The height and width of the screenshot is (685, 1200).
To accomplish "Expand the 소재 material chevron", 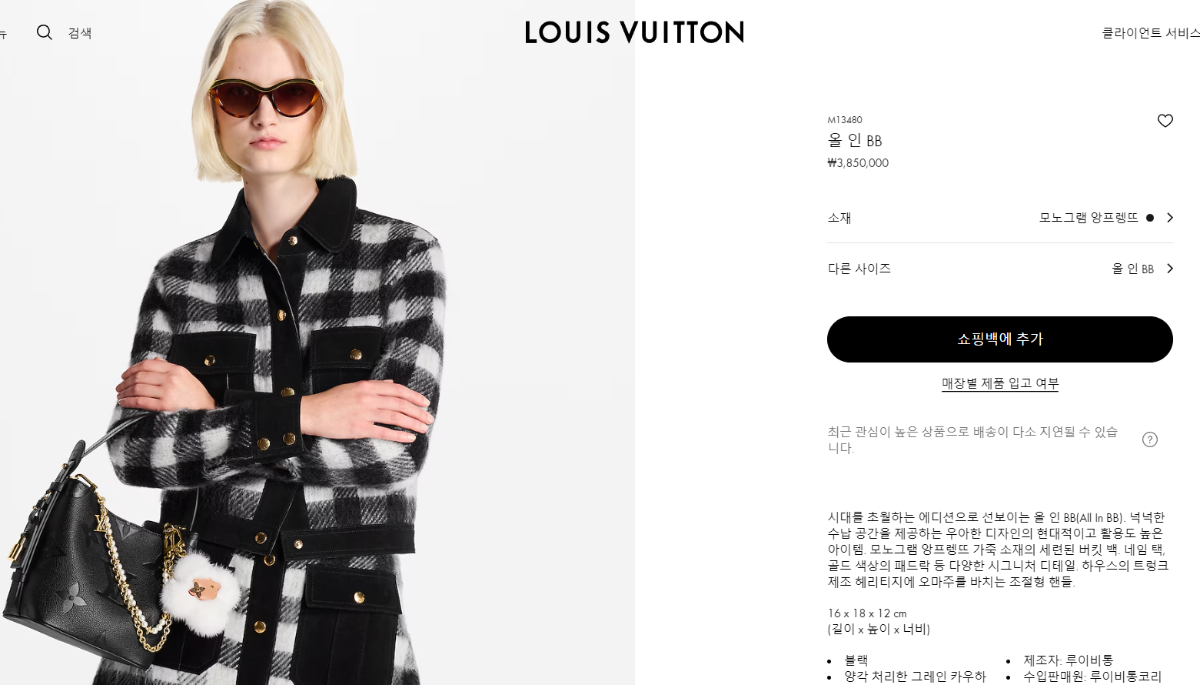I will click(1169, 217).
